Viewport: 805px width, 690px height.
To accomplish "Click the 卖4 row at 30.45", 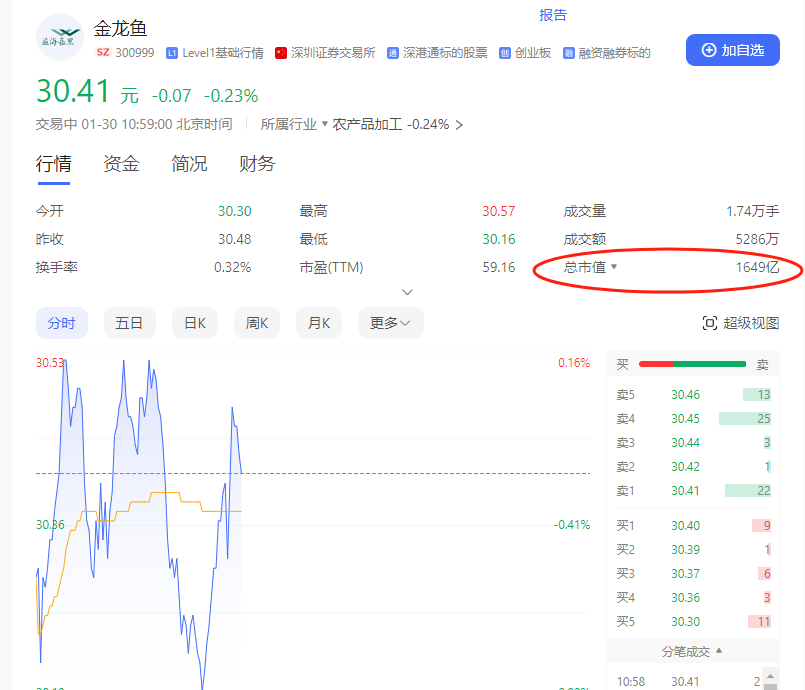I will pos(693,419).
